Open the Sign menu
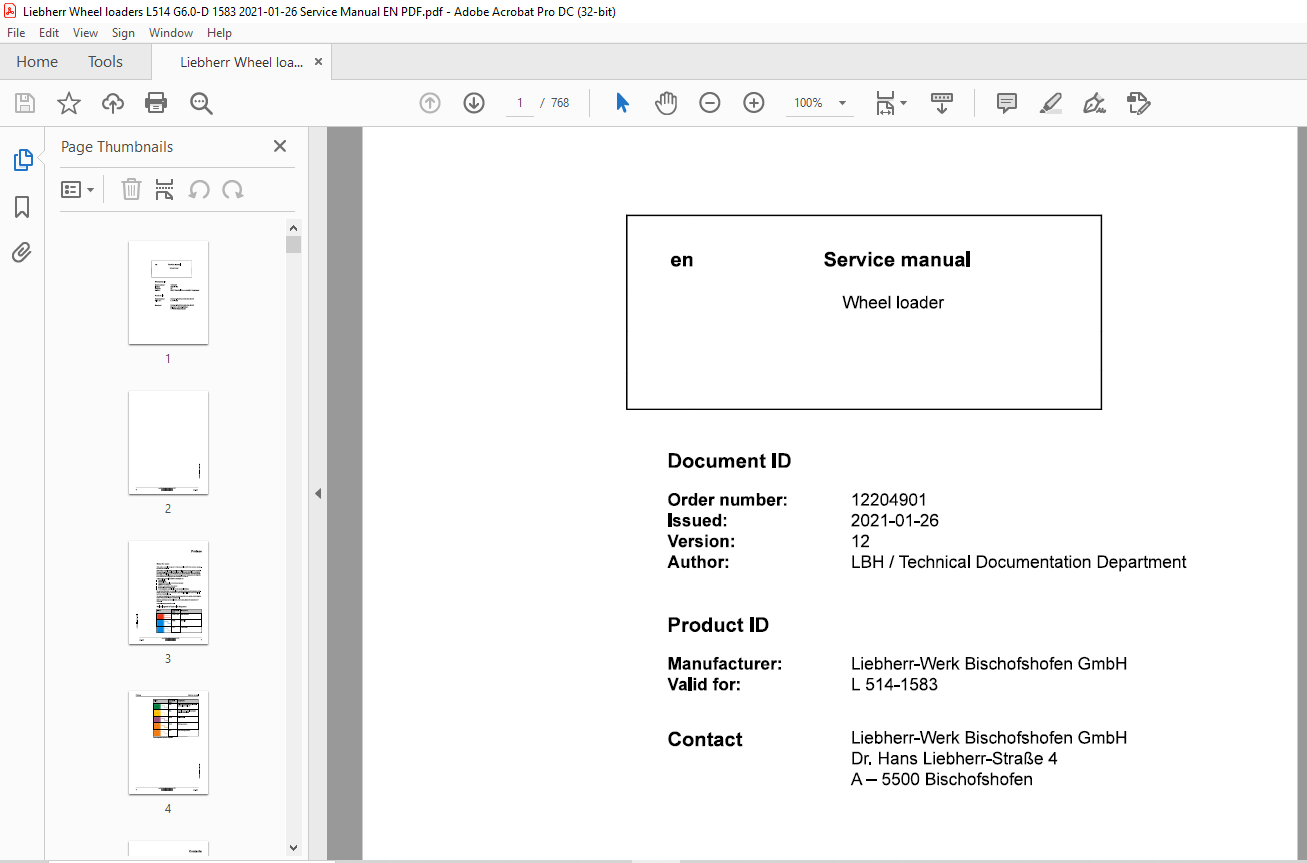Image resolution: width=1307 pixels, height=863 pixels. (123, 33)
